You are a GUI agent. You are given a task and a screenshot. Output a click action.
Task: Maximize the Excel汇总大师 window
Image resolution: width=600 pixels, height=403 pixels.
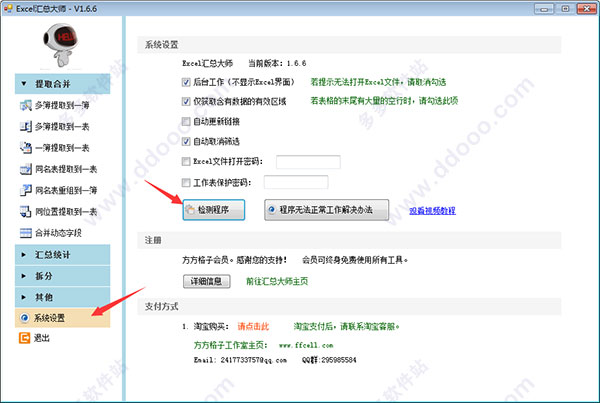(x=565, y=8)
